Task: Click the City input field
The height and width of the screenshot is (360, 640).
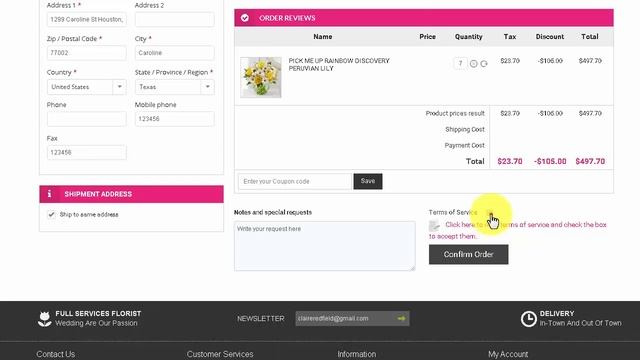Action: pos(175,53)
